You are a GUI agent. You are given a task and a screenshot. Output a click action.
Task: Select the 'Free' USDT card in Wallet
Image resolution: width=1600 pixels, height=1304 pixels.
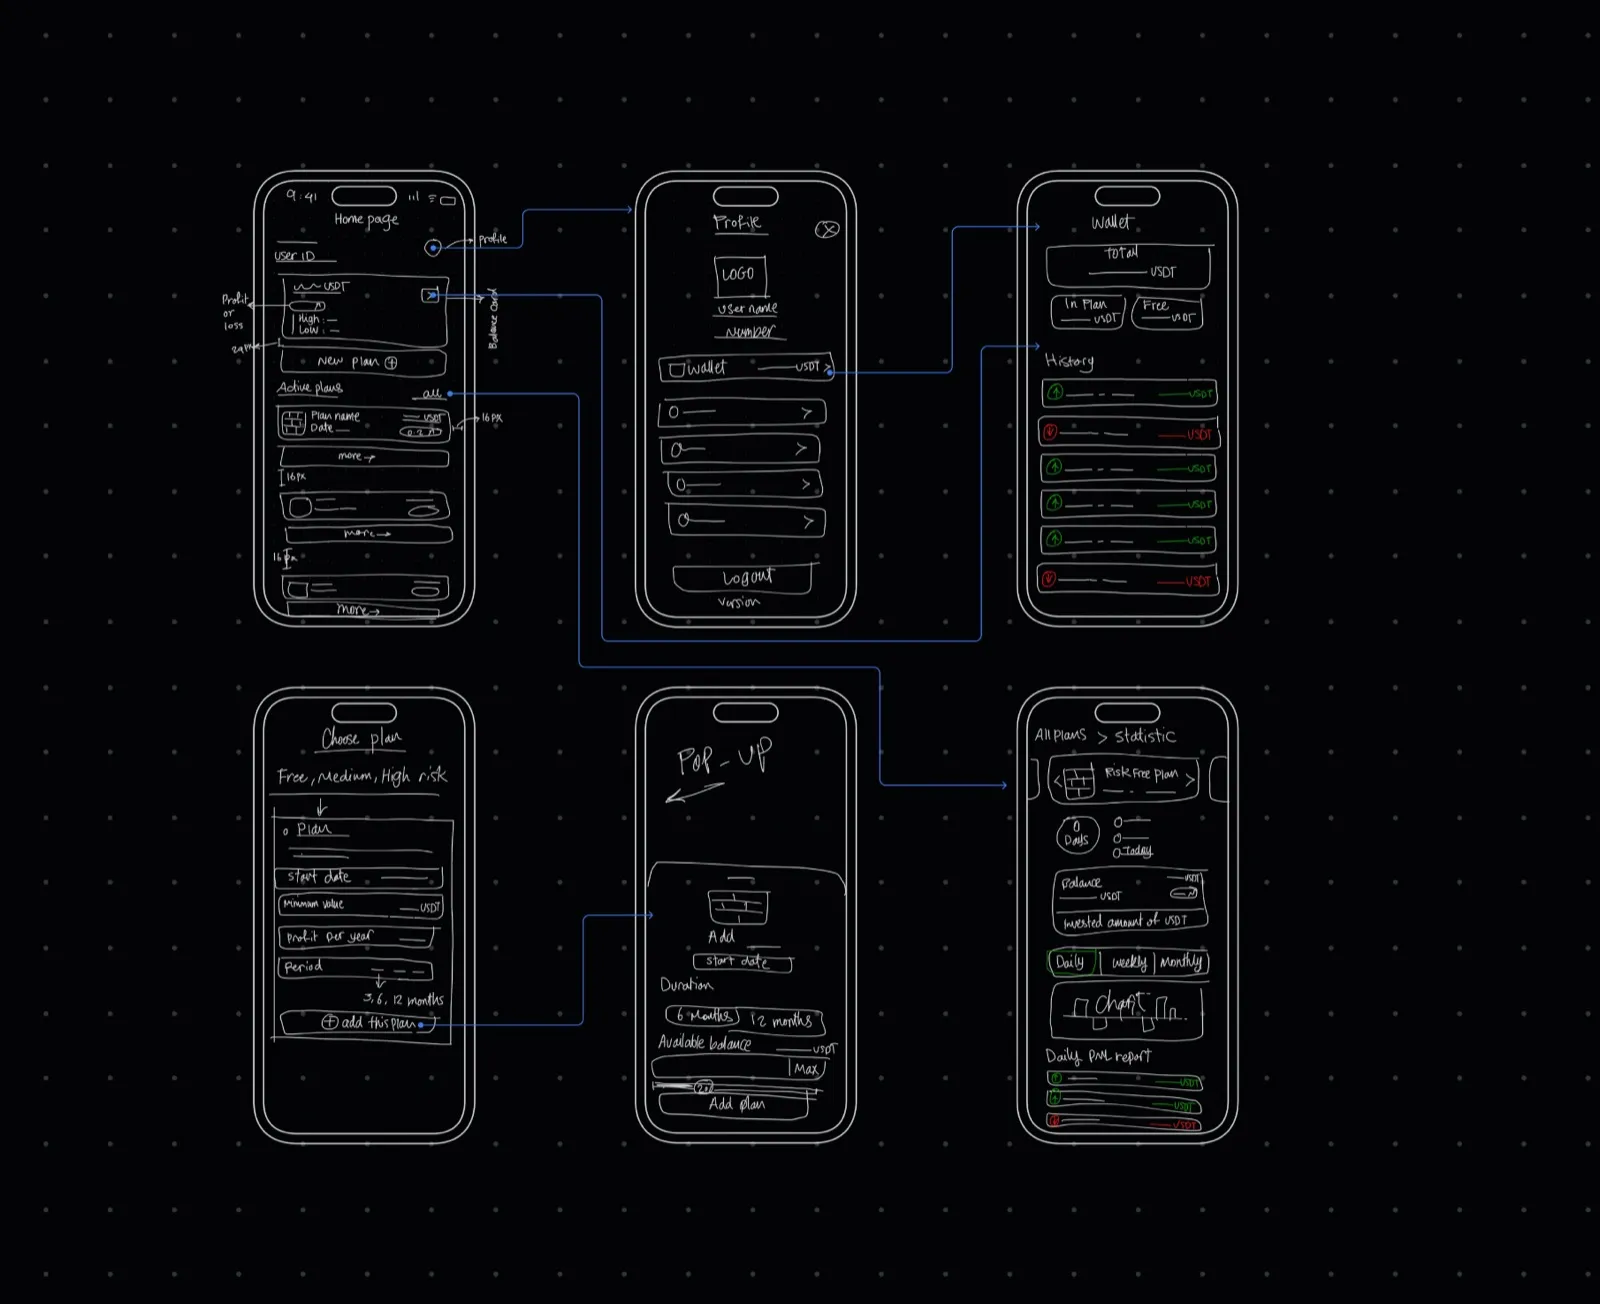coord(1167,312)
